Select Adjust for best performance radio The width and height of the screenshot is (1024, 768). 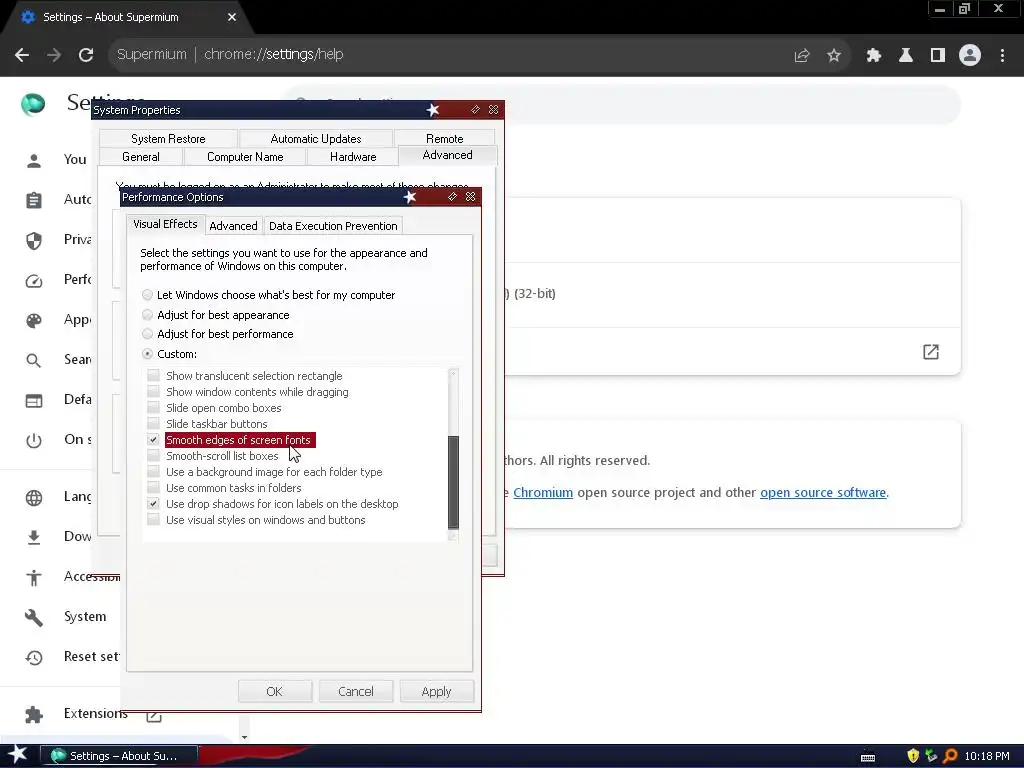coord(148,334)
